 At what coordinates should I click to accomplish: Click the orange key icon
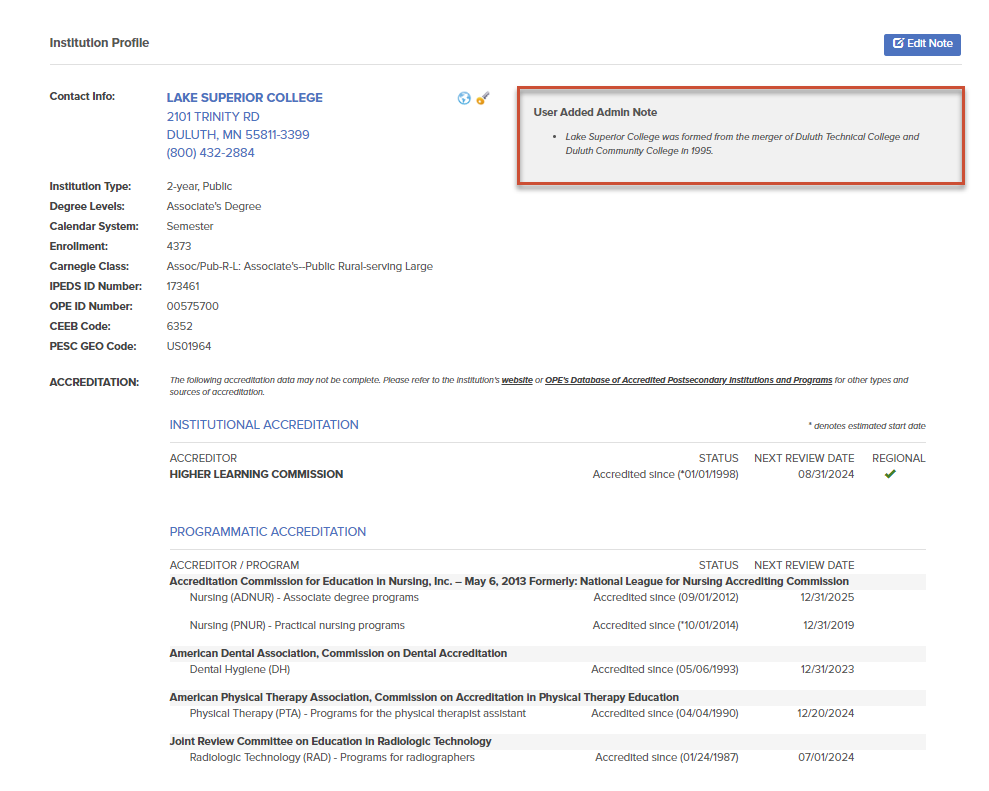pos(483,98)
